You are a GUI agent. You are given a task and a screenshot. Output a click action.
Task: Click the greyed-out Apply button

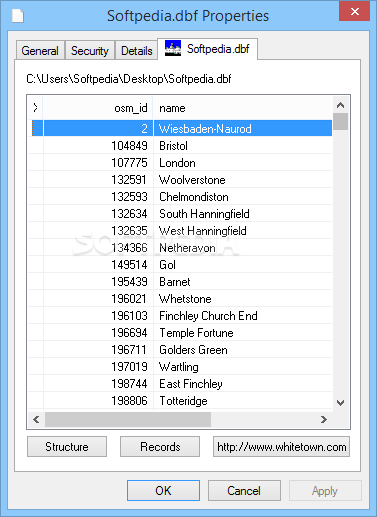[325, 490]
